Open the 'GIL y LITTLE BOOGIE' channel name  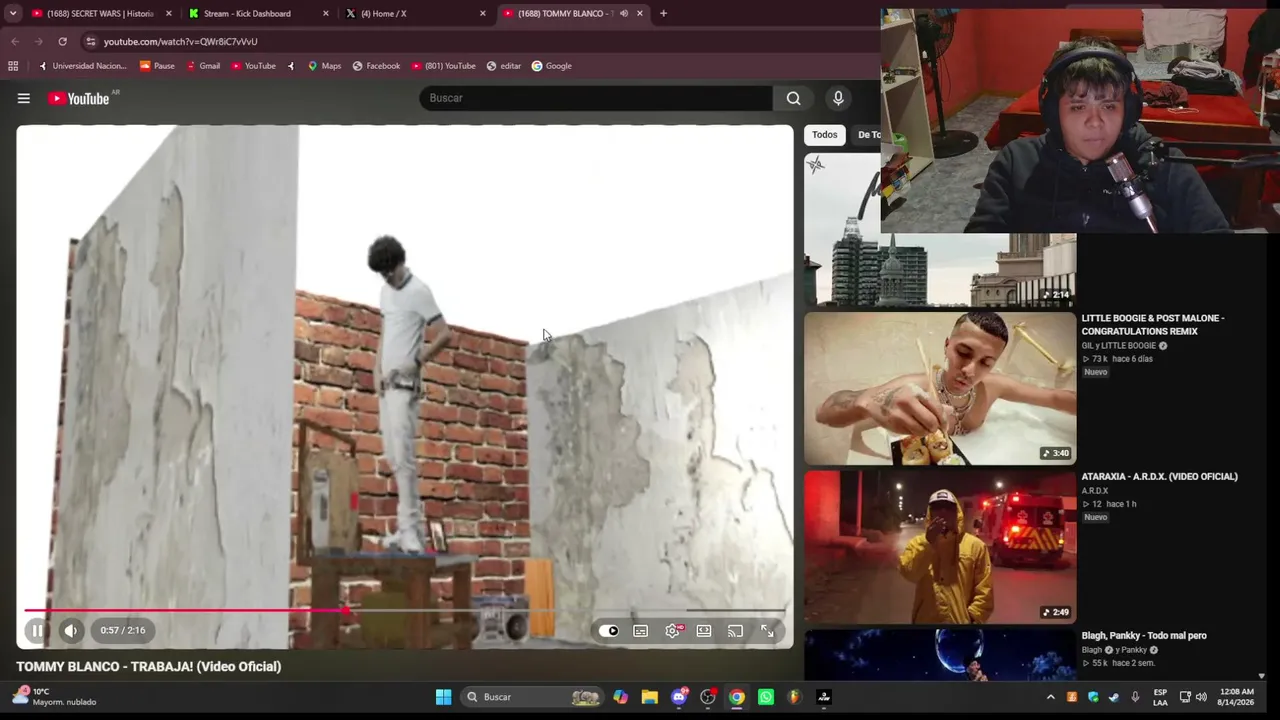pyautogui.click(x=1119, y=346)
